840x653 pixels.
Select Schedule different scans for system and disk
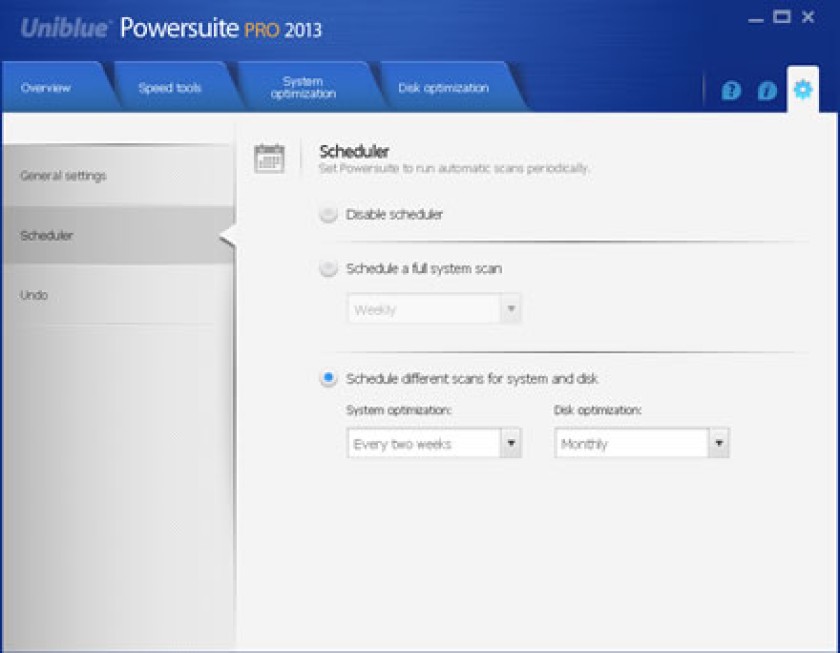[328, 379]
